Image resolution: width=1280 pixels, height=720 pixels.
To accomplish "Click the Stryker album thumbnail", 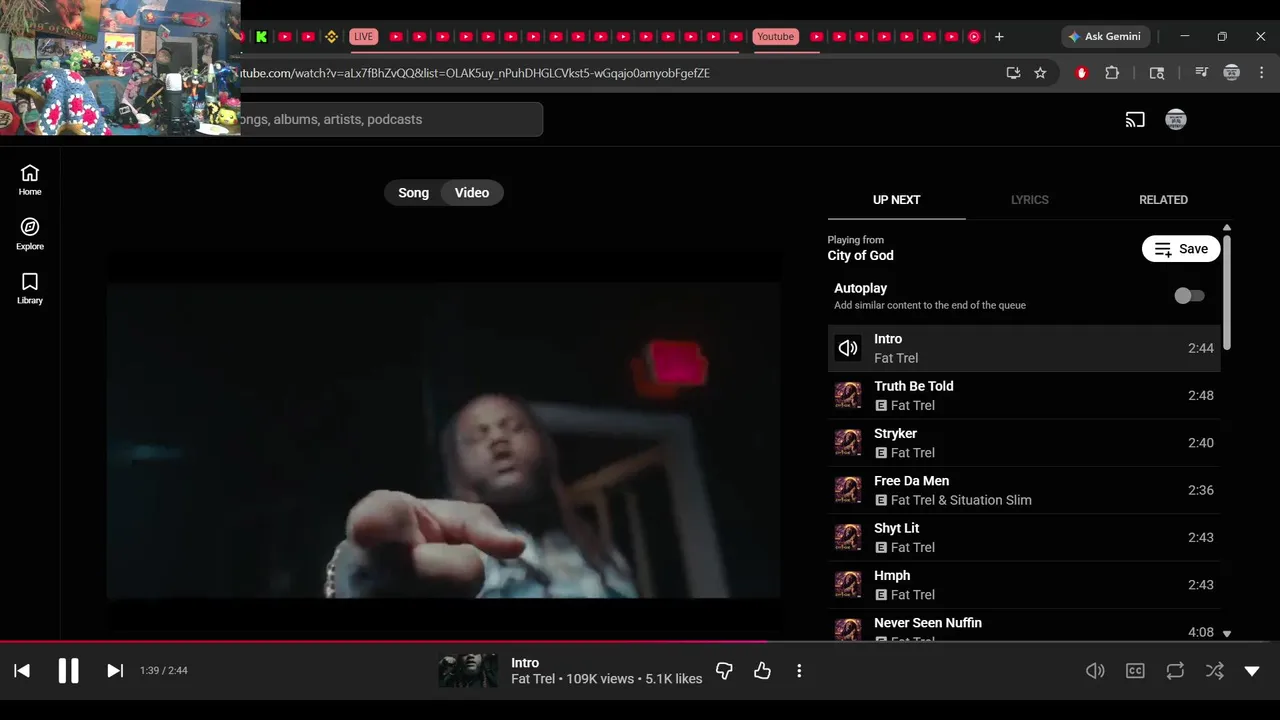I will 848,442.
